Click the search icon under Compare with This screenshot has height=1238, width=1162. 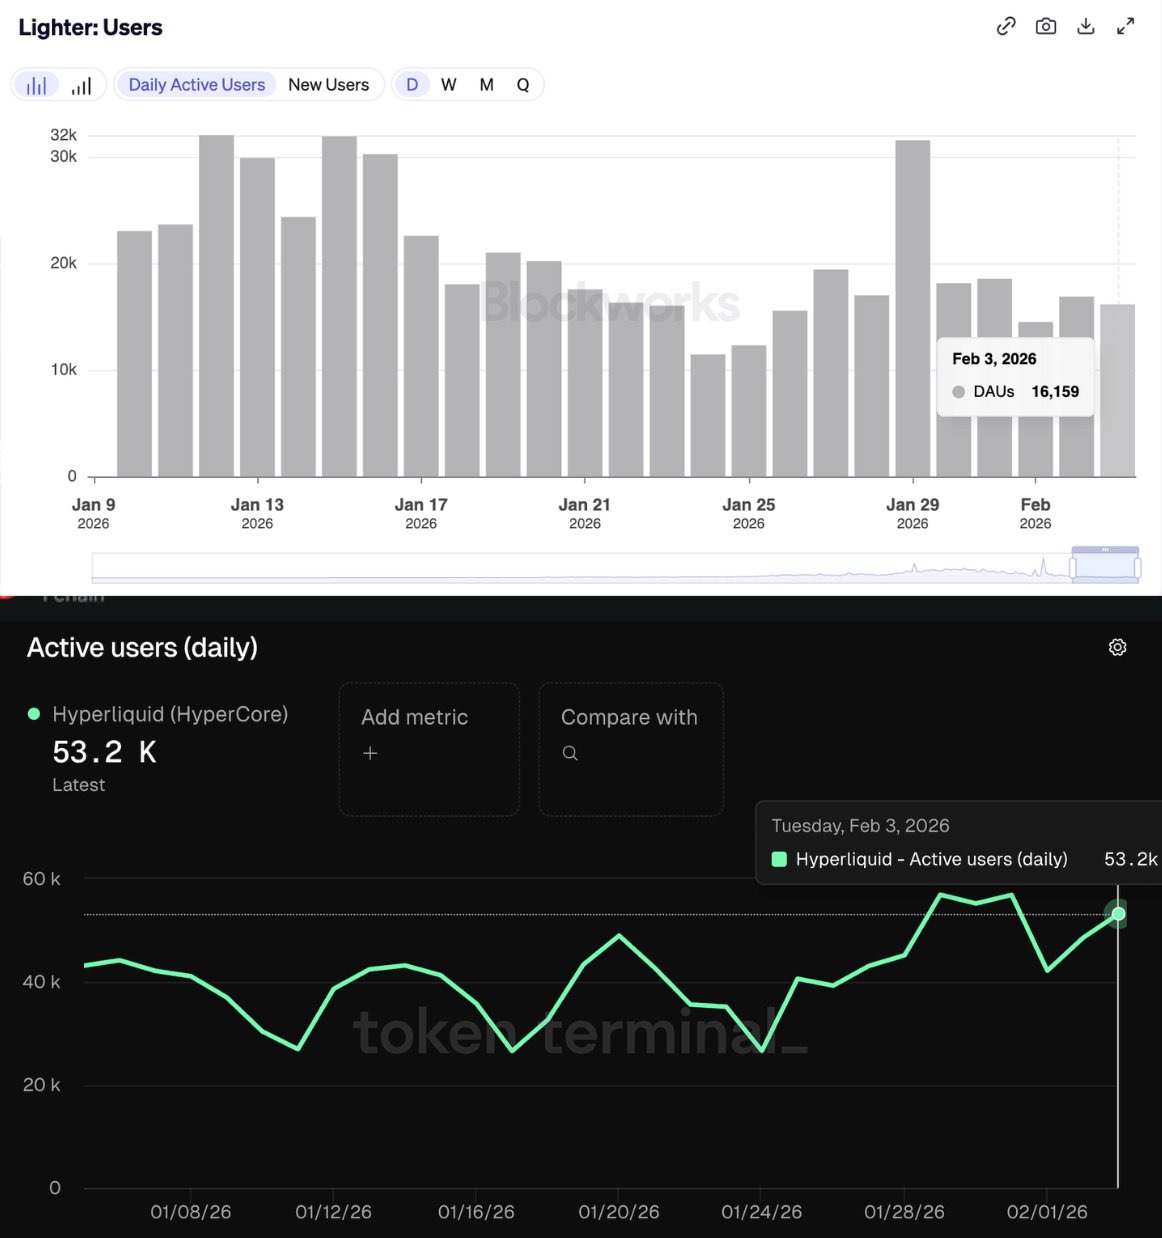pyautogui.click(x=570, y=753)
